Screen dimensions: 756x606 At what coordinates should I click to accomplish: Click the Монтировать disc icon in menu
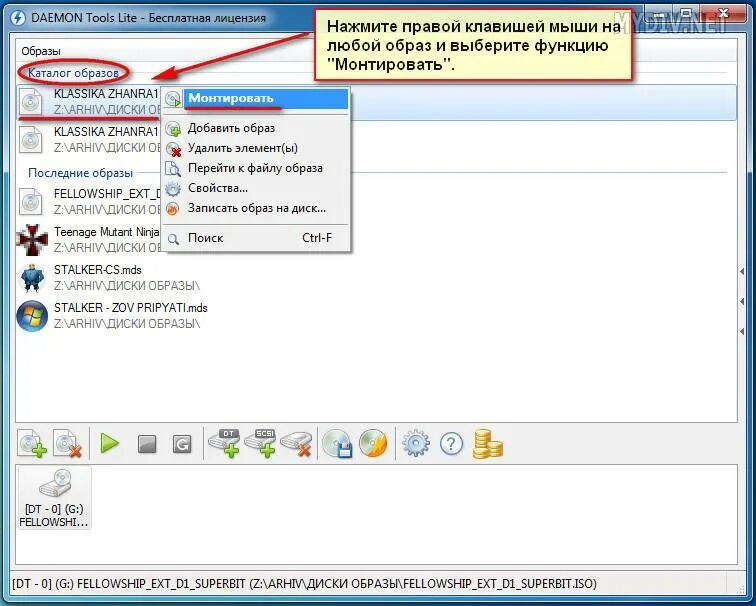point(173,99)
